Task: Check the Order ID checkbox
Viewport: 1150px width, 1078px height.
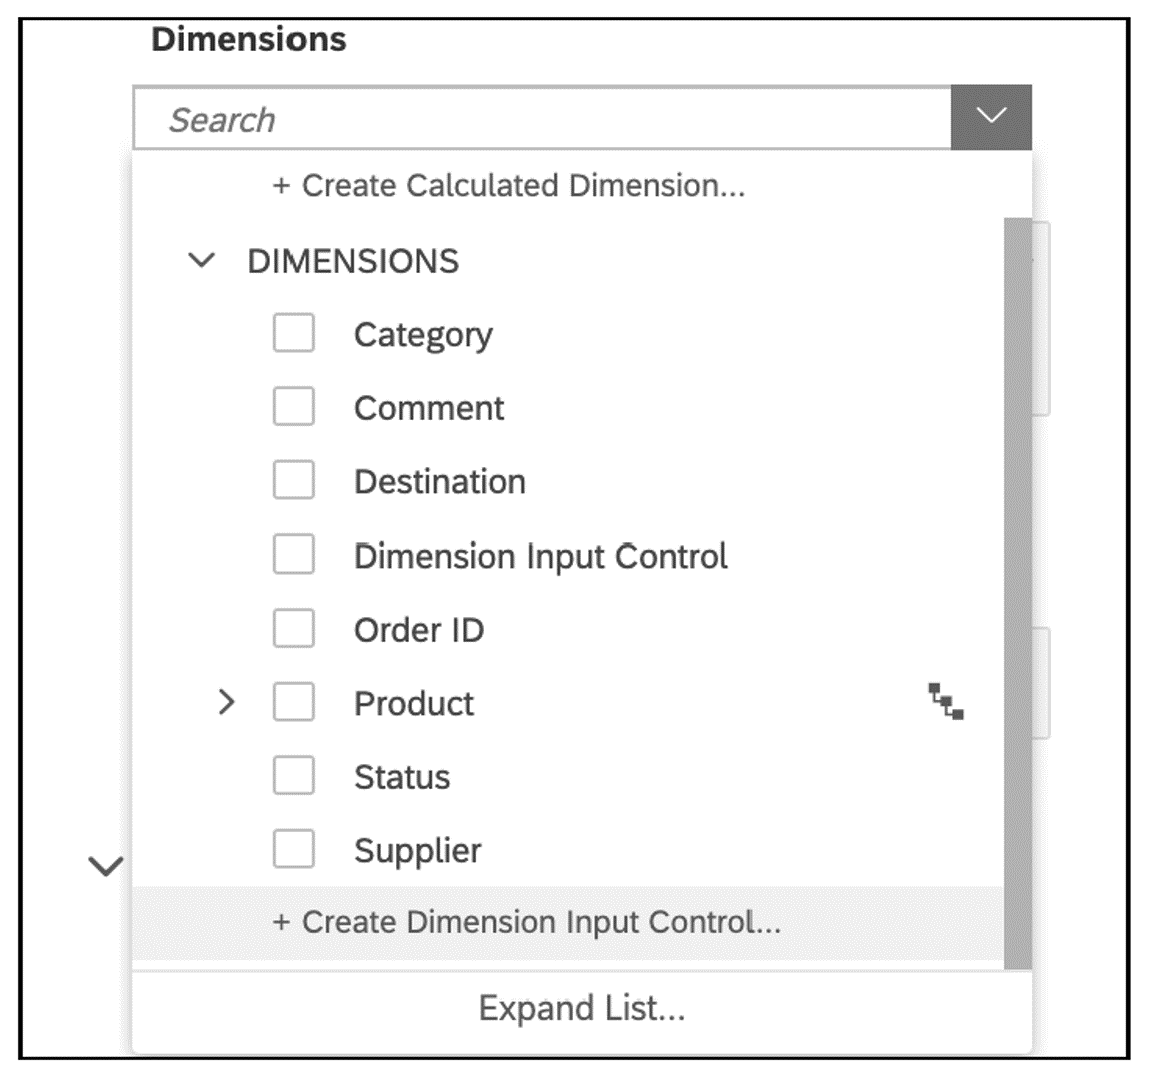Action: [x=293, y=629]
